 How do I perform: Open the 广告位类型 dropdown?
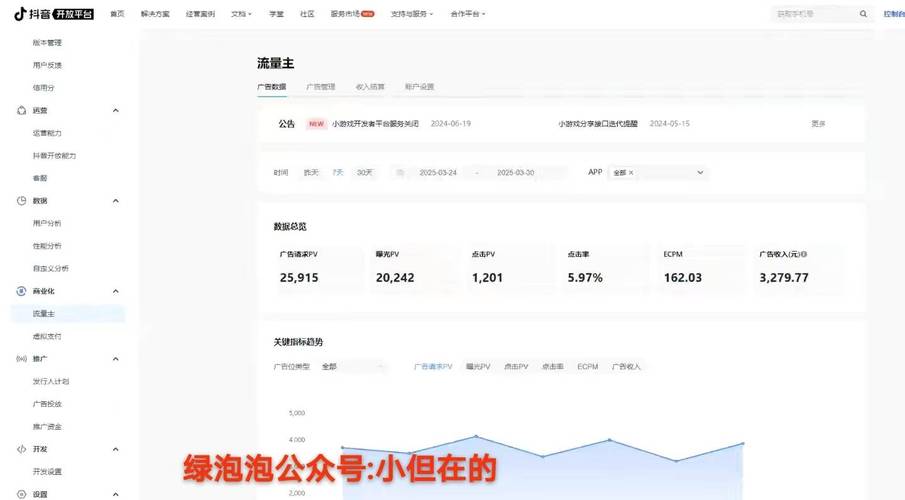[353, 367]
